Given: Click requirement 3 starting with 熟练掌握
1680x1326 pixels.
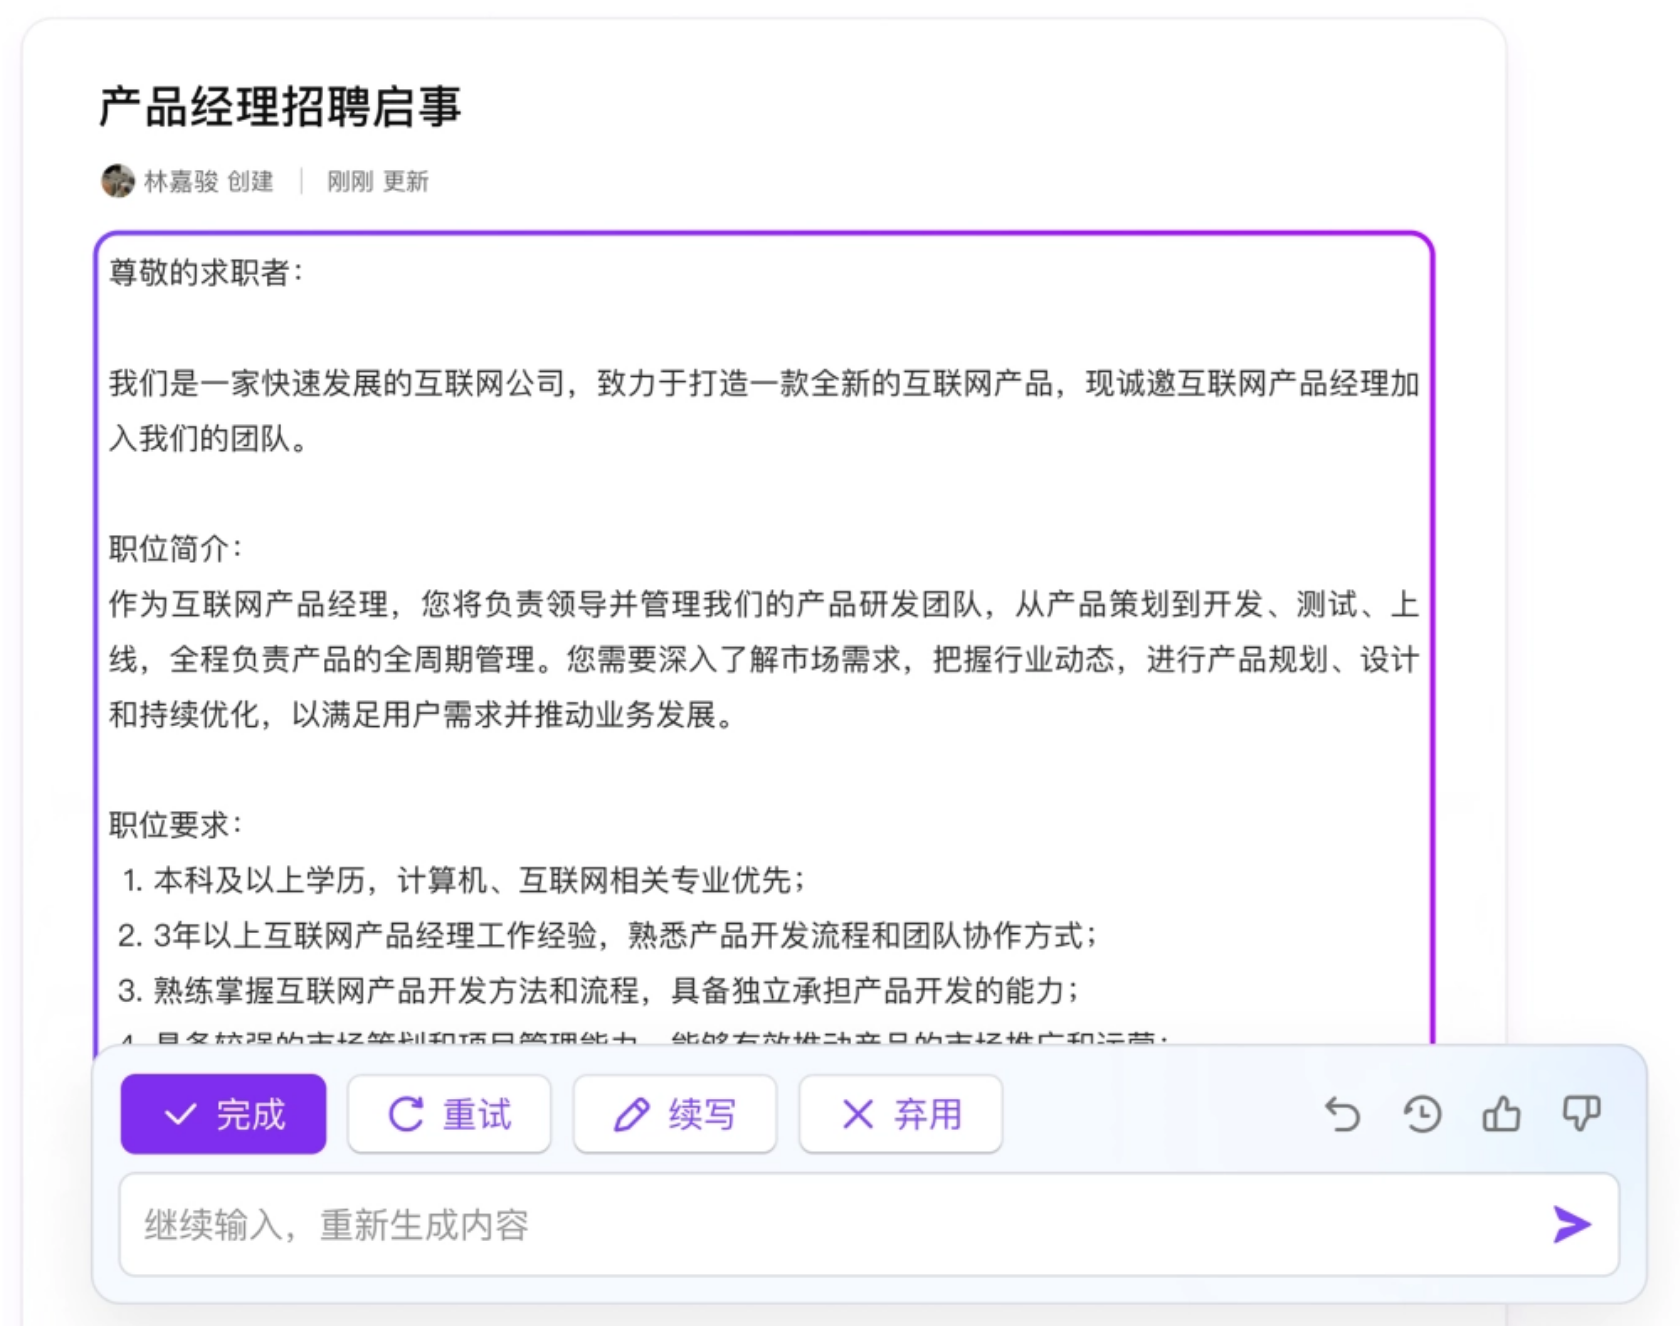Looking at the screenshot, I should tap(600, 990).
